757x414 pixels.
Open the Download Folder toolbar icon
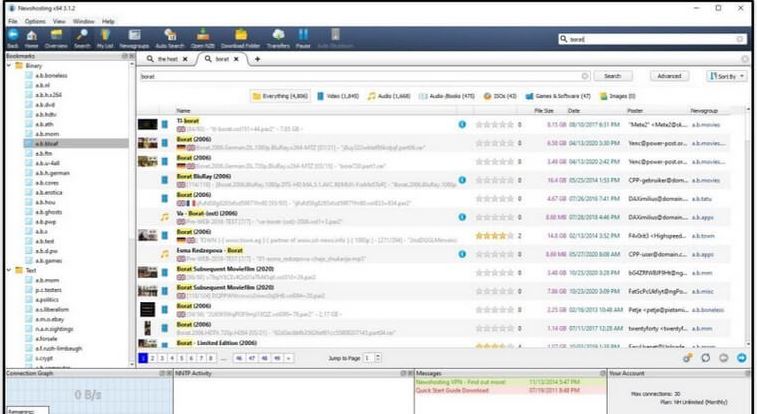coord(240,38)
